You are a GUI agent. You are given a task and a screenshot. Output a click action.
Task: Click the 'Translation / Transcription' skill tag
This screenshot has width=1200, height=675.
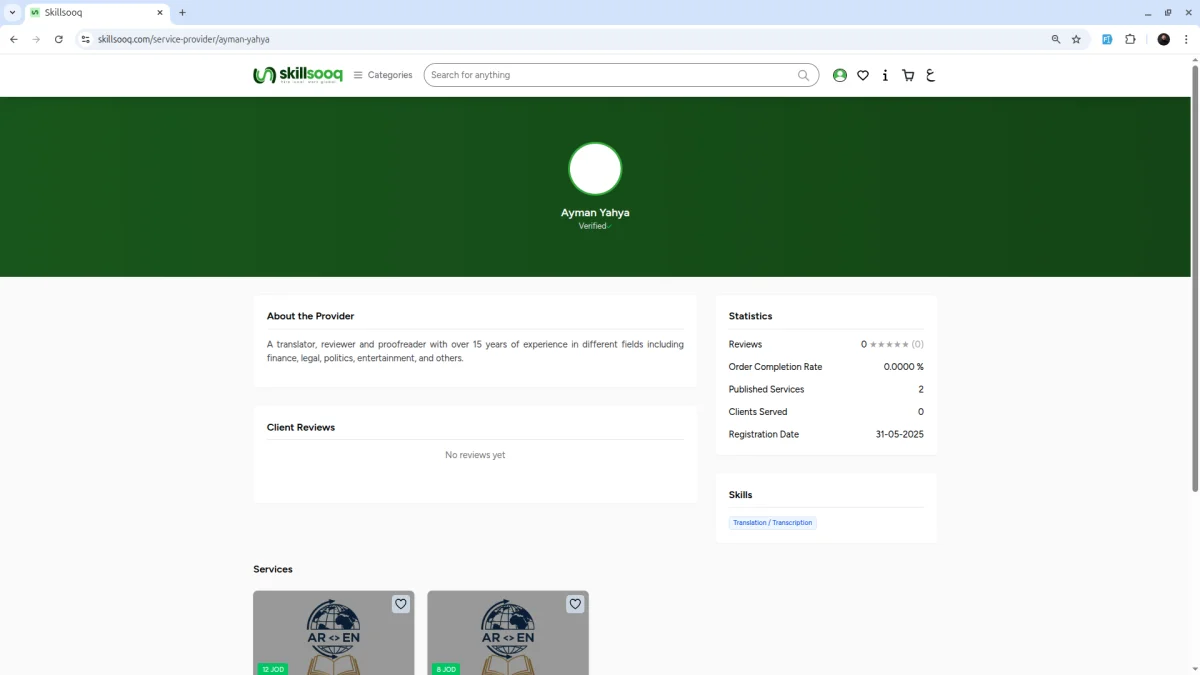[x=772, y=523]
